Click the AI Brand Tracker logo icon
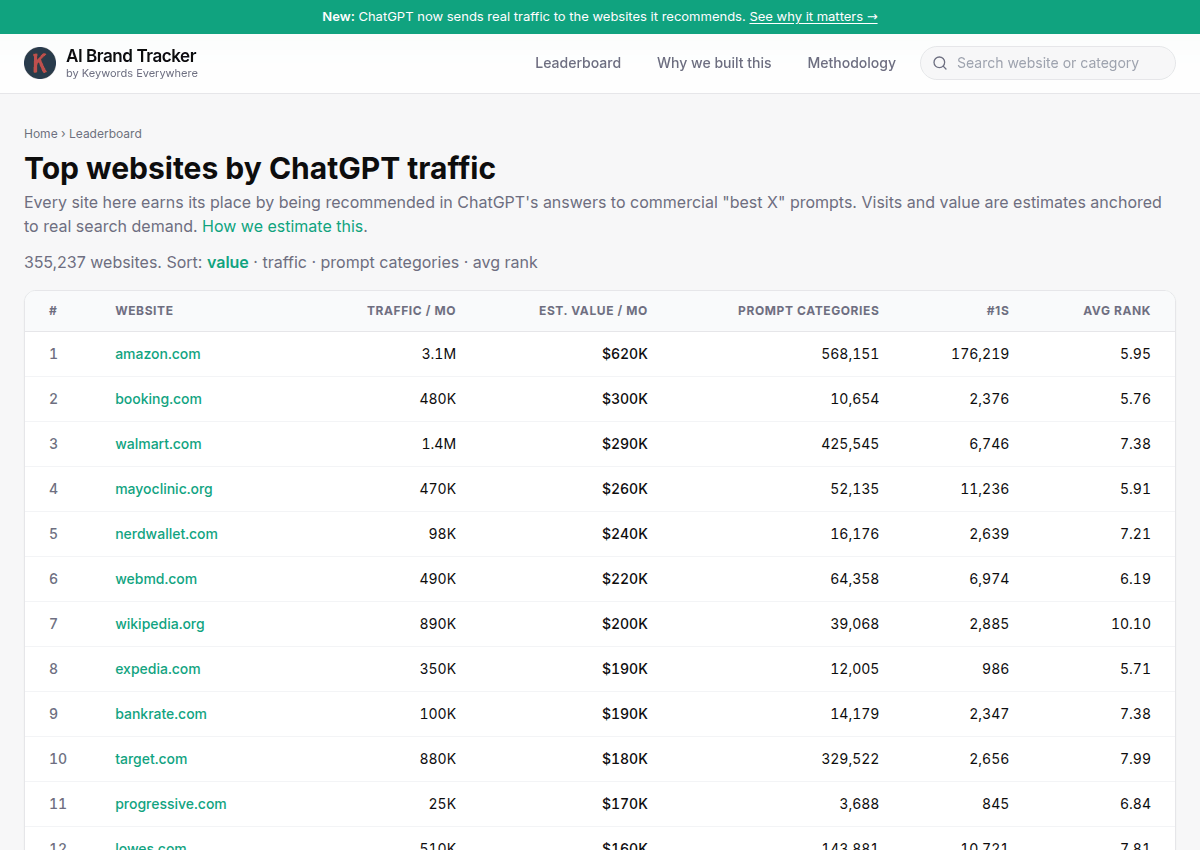The height and width of the screenshot is (850, 1200). (40, 63)
